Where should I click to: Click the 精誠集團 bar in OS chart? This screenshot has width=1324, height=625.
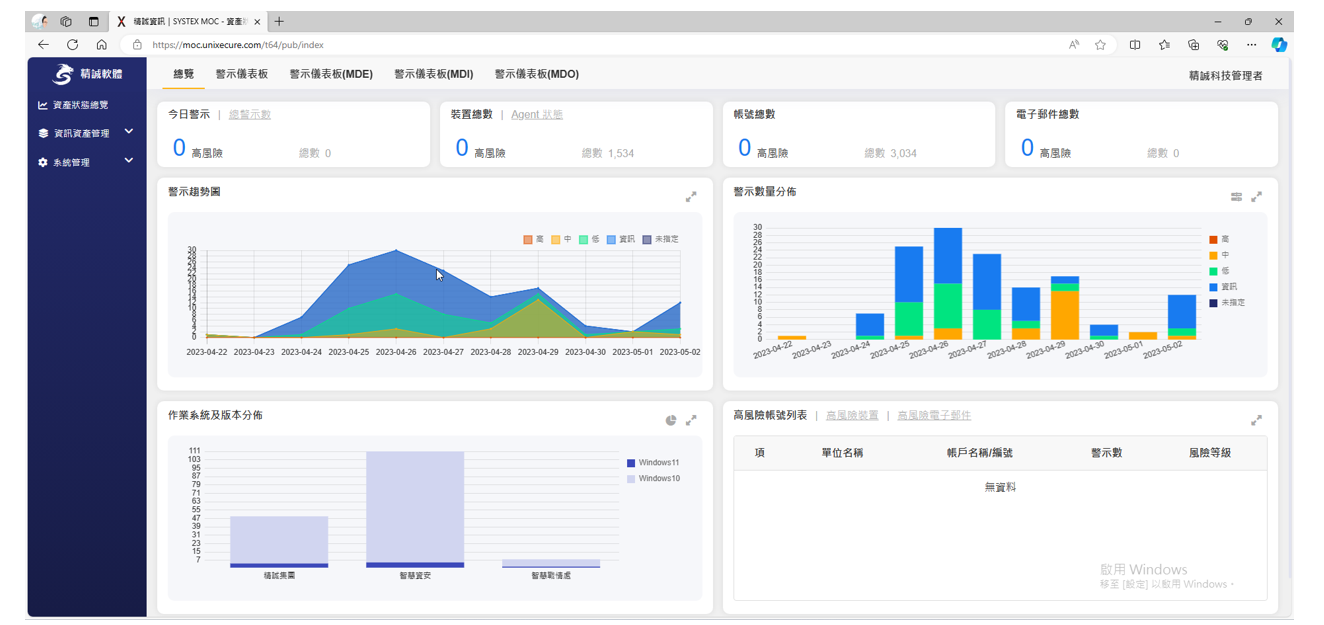pyautogui.click(x=279, y=542)
